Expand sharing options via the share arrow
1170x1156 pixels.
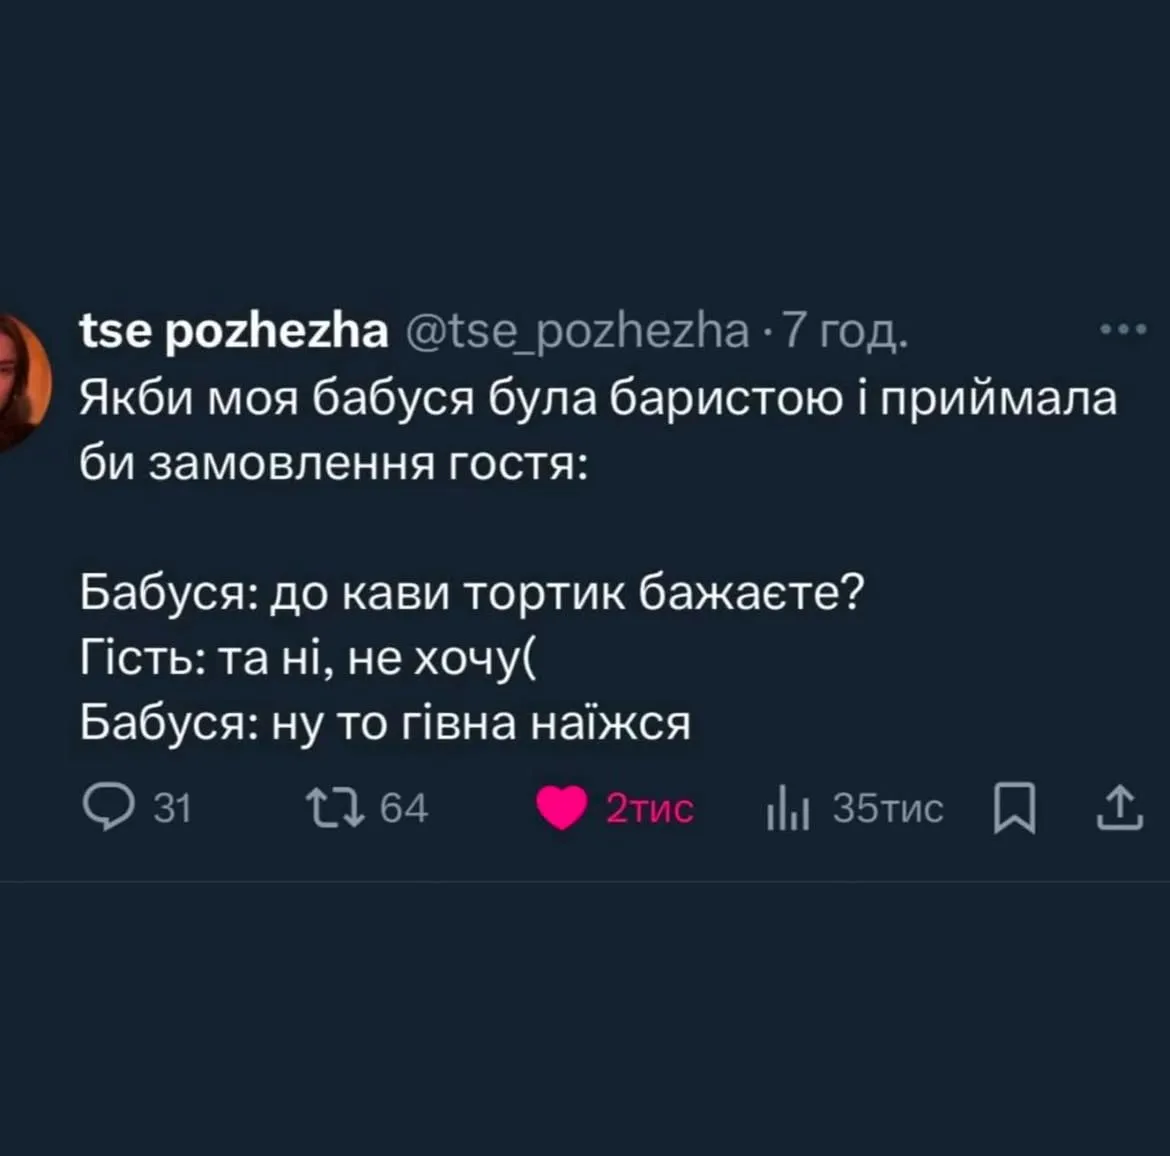1122,807
